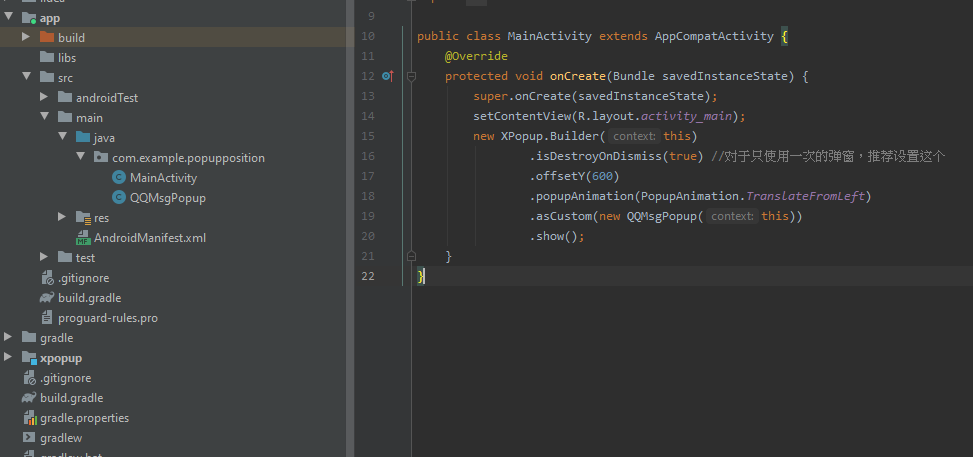Expand the gradle folder arrow
The image size is (973, 457).
pos(7,337)
